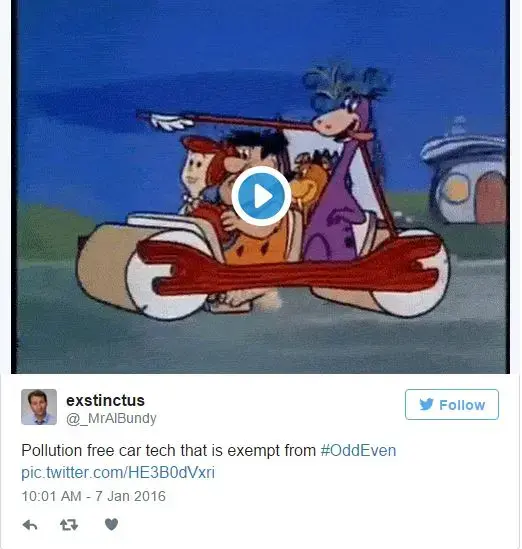This screenshot has height=549, width=522.
Task: Retweet this tweet with retweet icon
Action: (69, 525)
